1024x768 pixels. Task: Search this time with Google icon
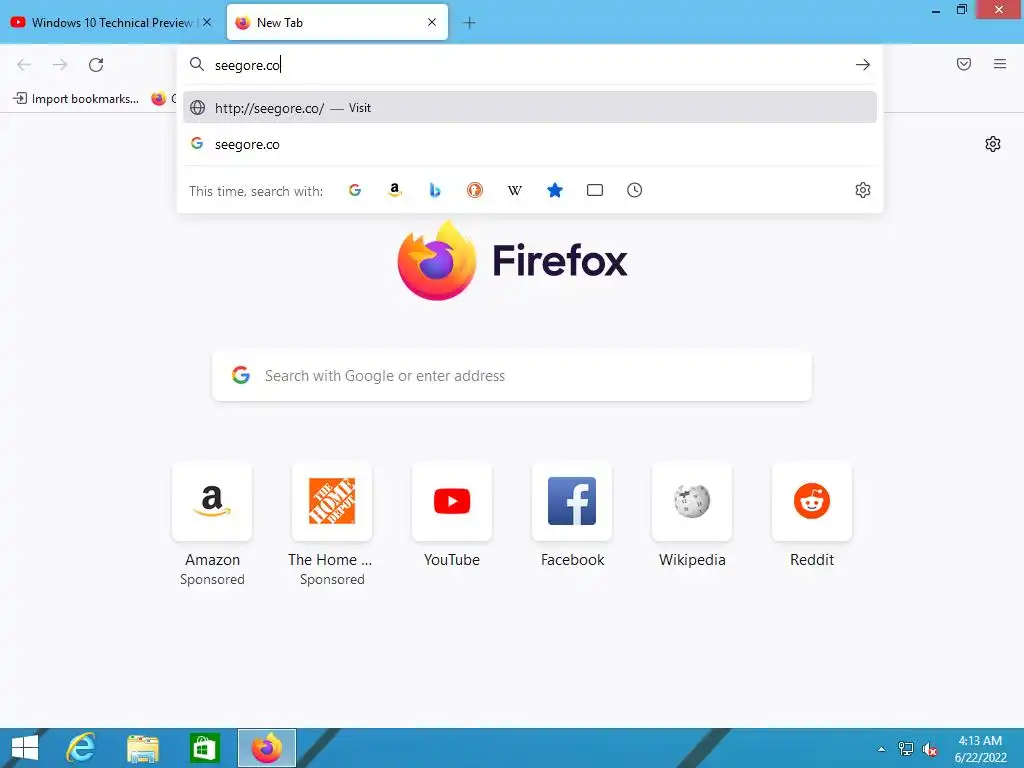(x=355, y=190)
